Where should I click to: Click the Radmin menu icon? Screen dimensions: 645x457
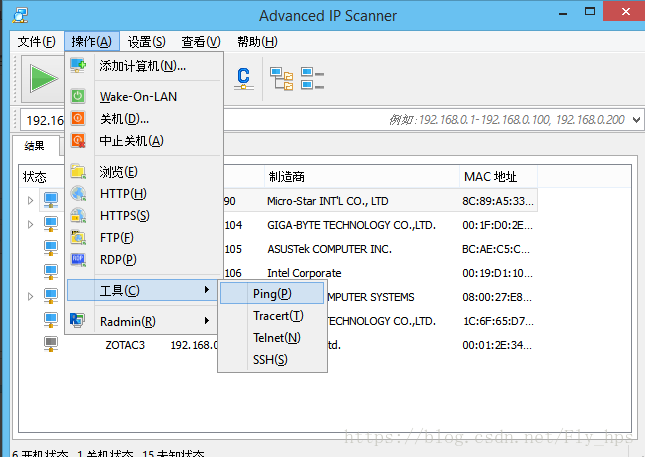78,320
